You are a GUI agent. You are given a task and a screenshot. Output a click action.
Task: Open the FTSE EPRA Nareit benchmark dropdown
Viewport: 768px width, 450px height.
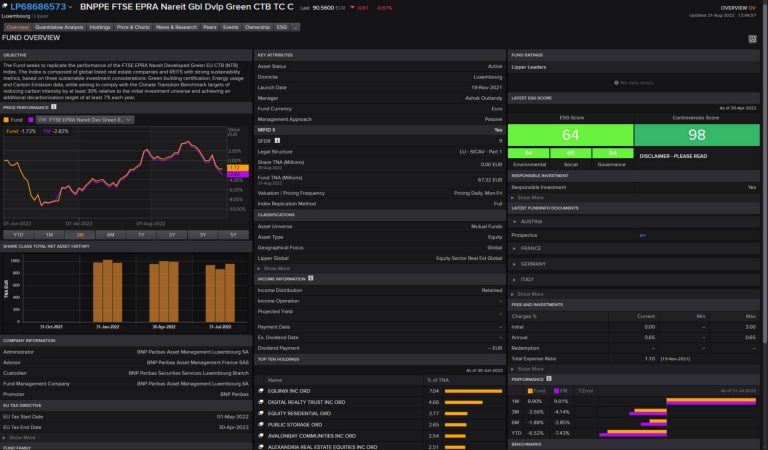tap(85, 119)
